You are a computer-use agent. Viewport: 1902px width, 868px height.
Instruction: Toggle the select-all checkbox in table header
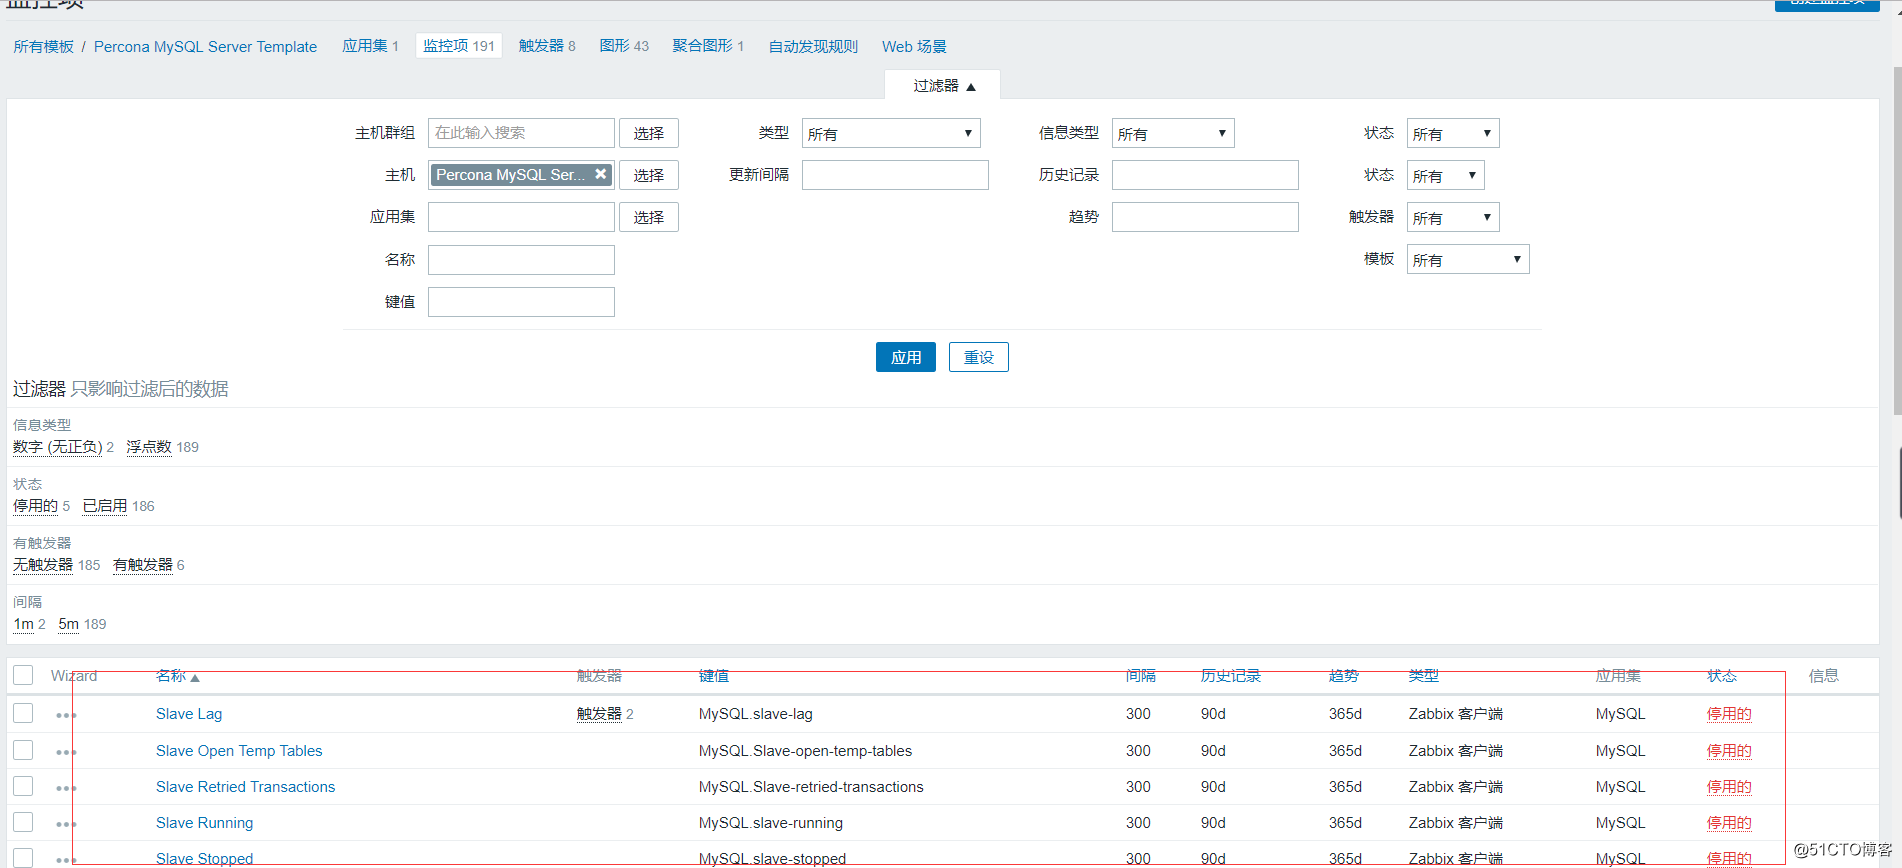click(23, 675)
